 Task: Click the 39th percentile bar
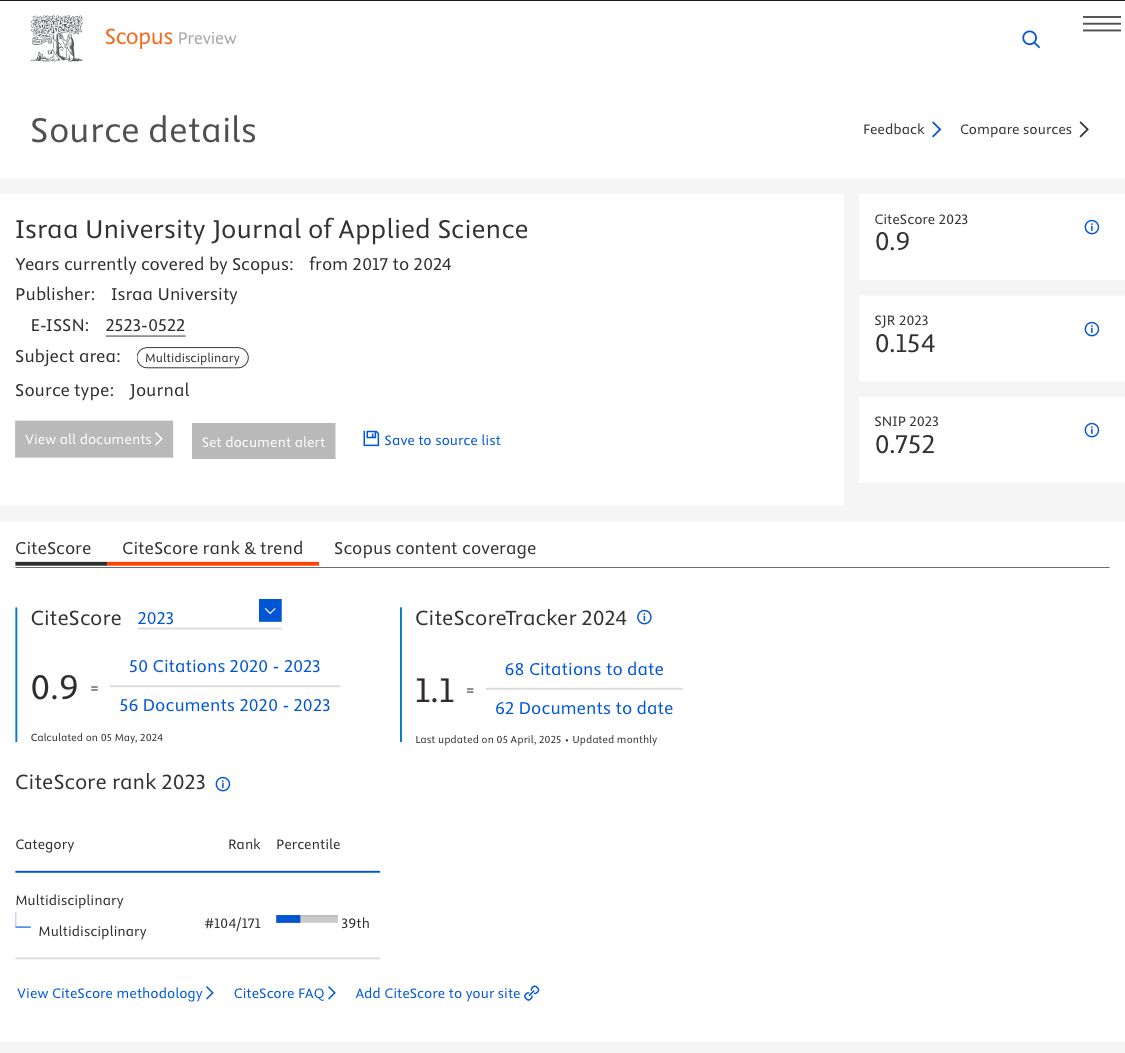(x=306, y=919)
